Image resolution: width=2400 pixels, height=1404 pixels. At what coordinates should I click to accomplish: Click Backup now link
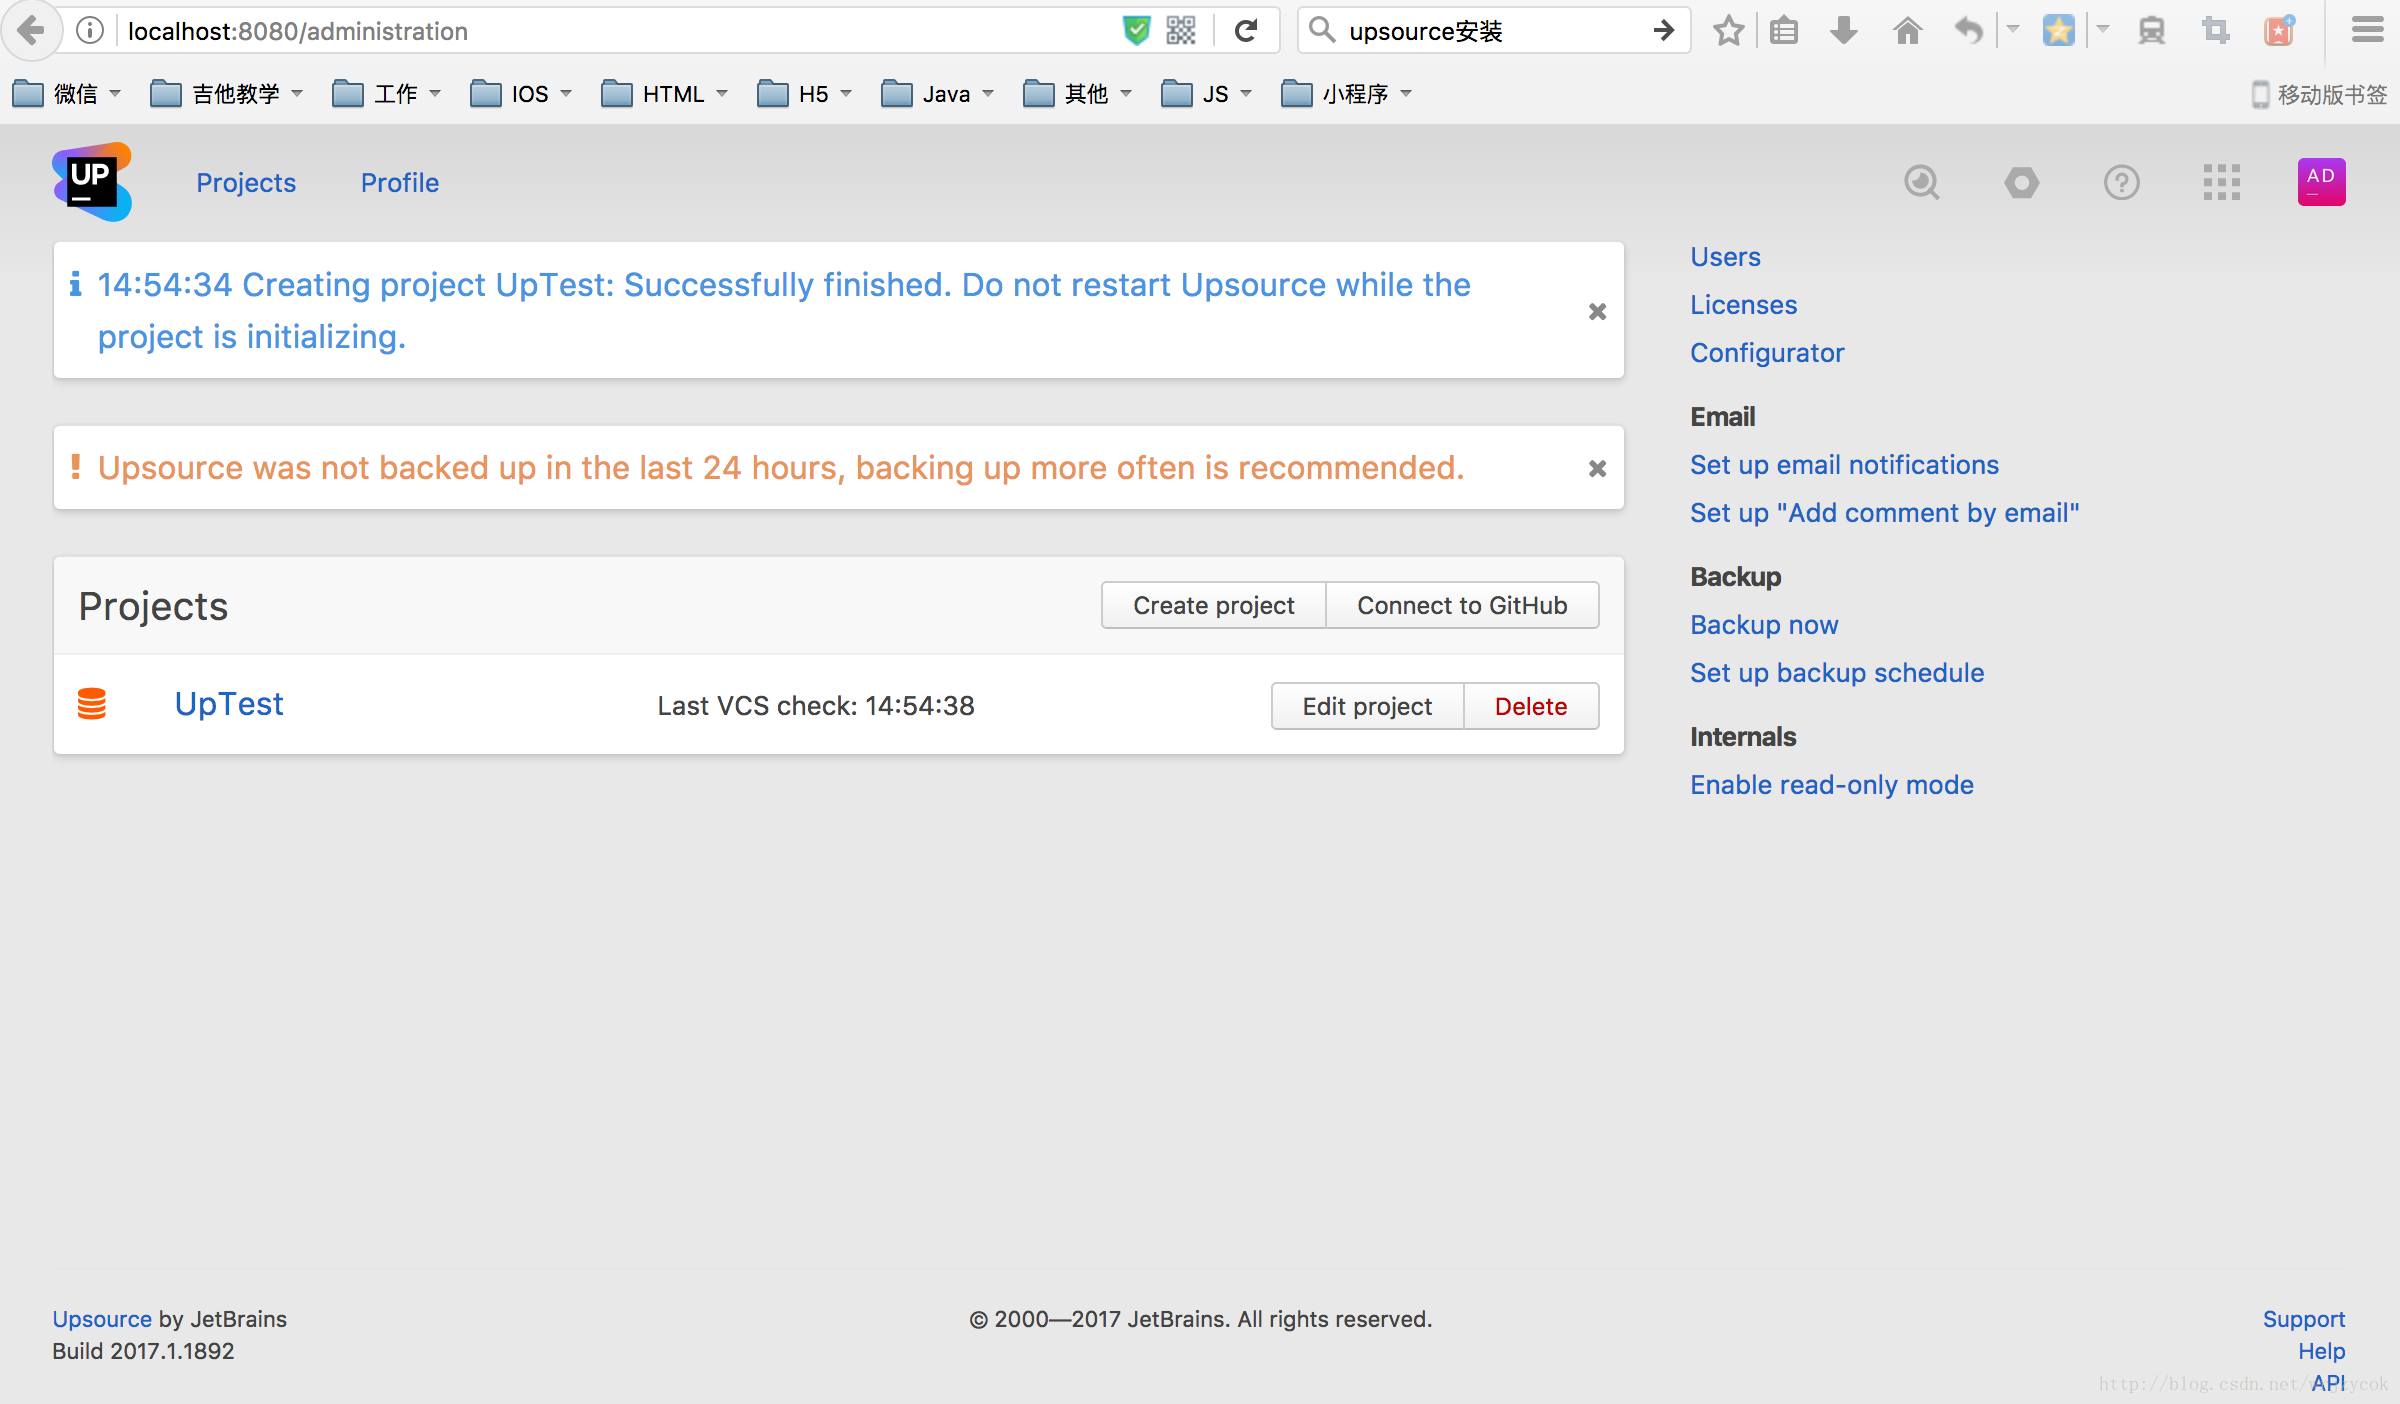(1764, 625)
